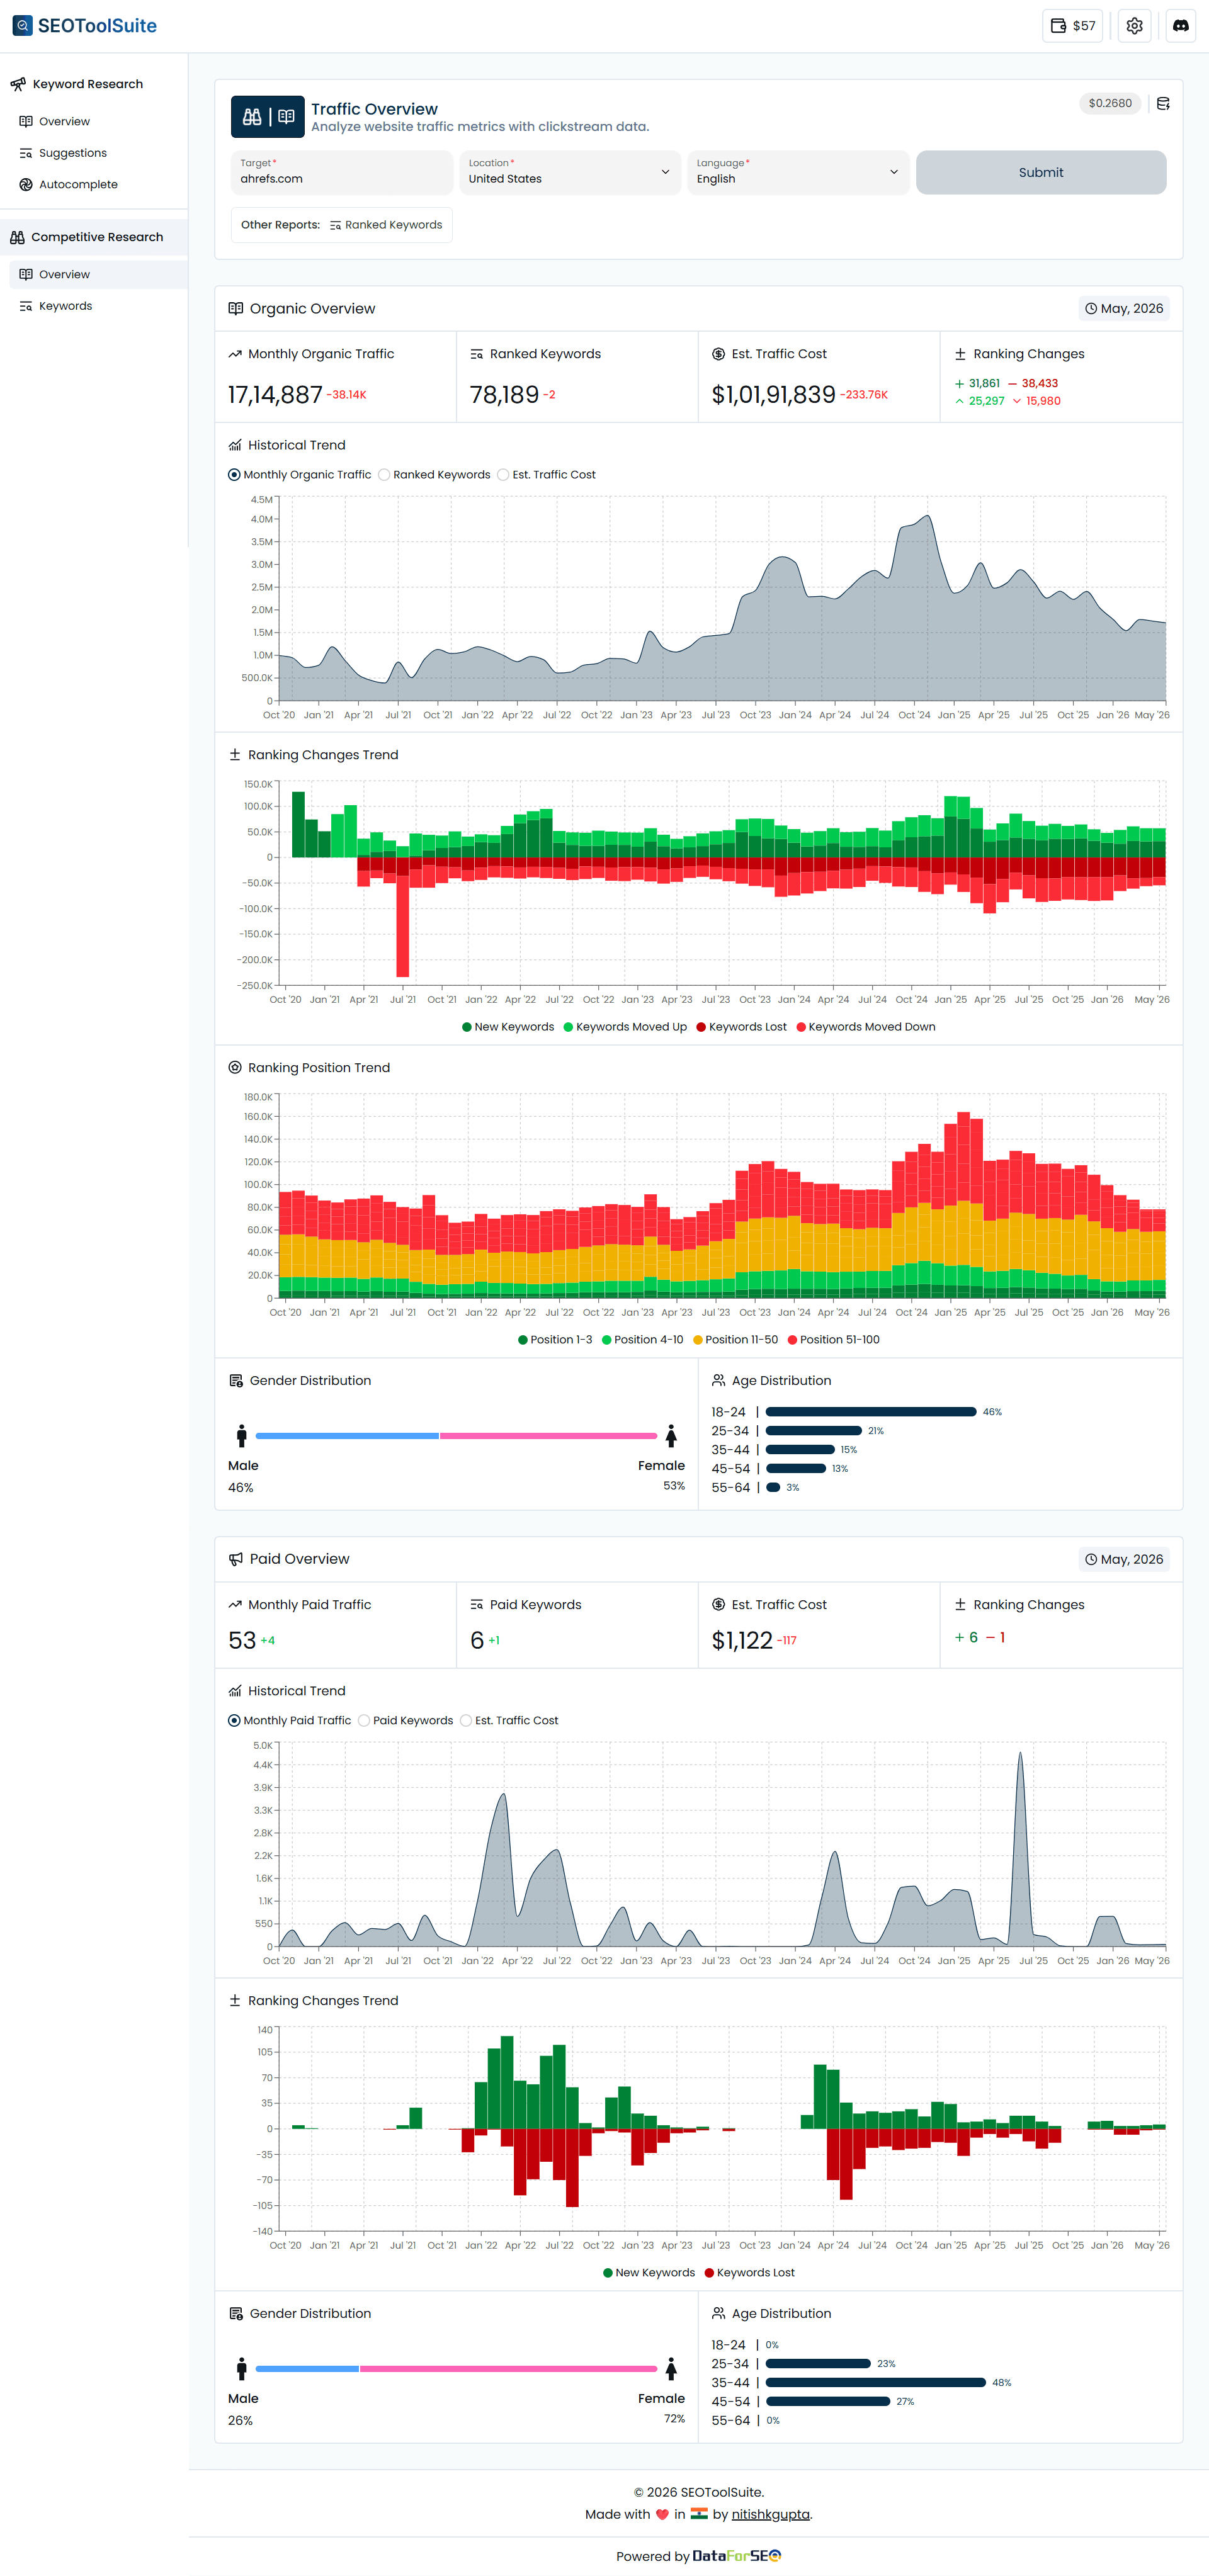Click the Ranking Position Trend target icon
Screen dimensions: 1209x2576
235,1068
